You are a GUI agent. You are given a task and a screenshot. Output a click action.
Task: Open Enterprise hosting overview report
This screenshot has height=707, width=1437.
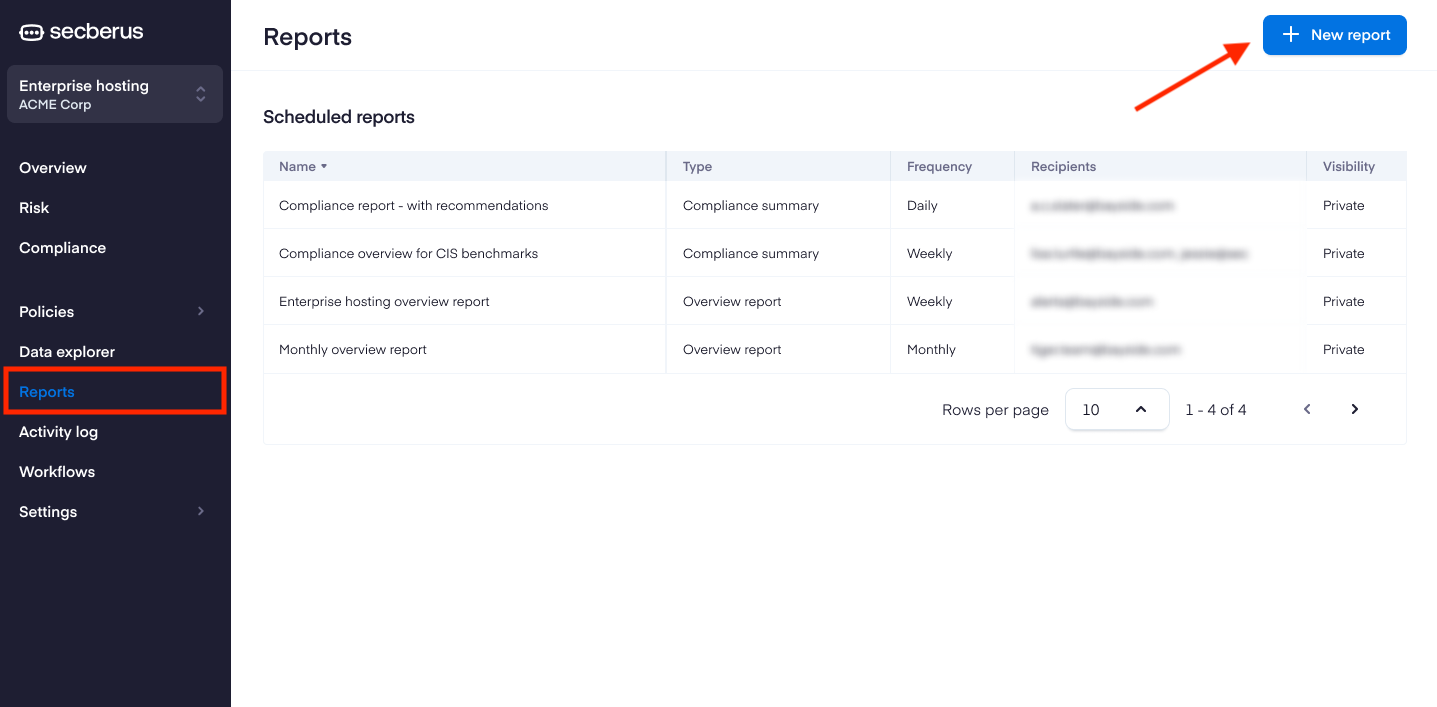coord(384,302)
